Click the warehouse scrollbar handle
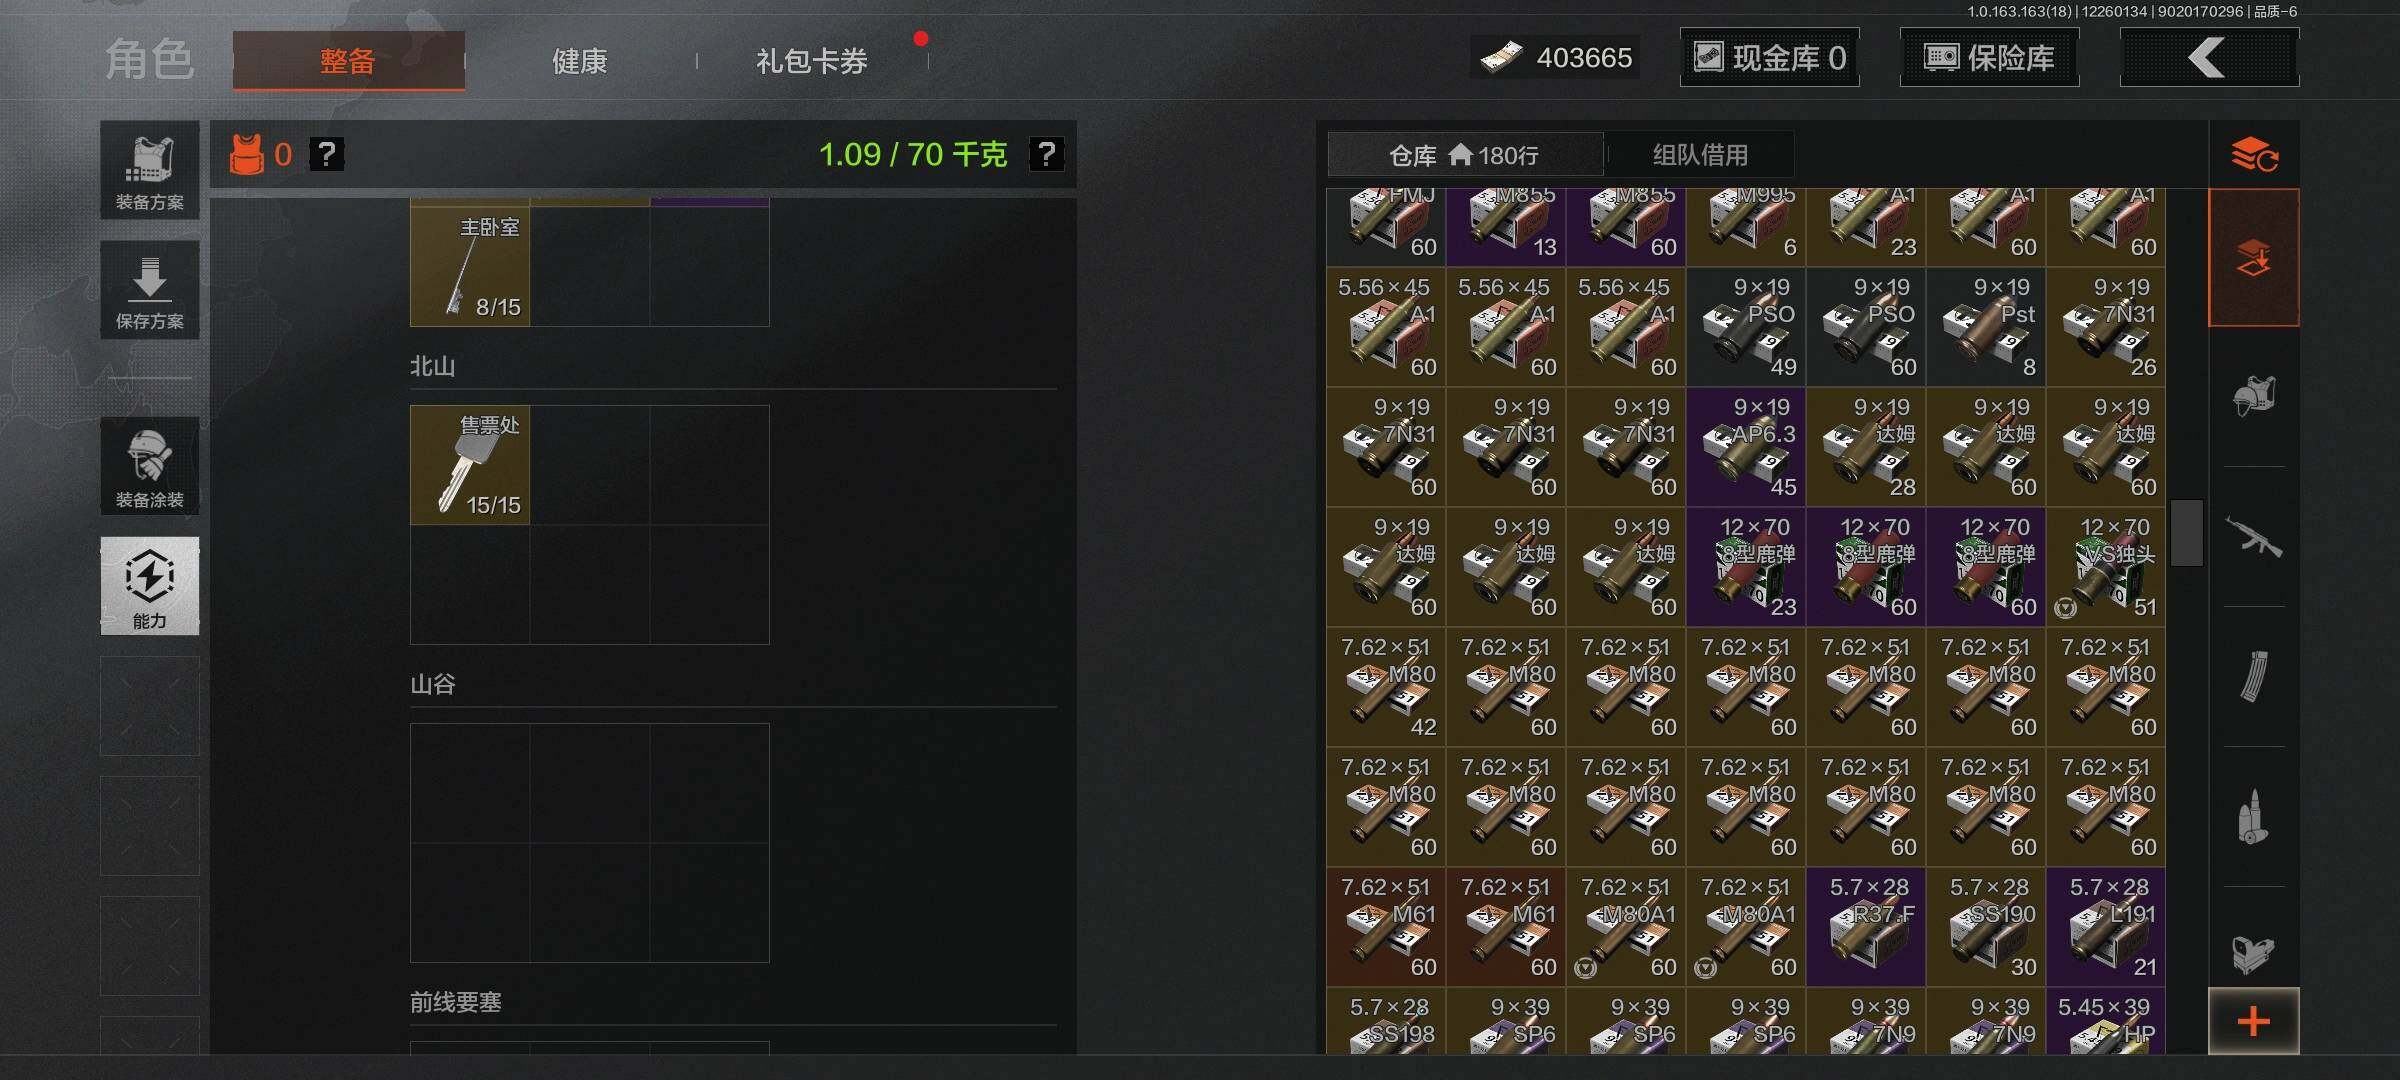Screen dimensions: 2400x1080 2187,533
